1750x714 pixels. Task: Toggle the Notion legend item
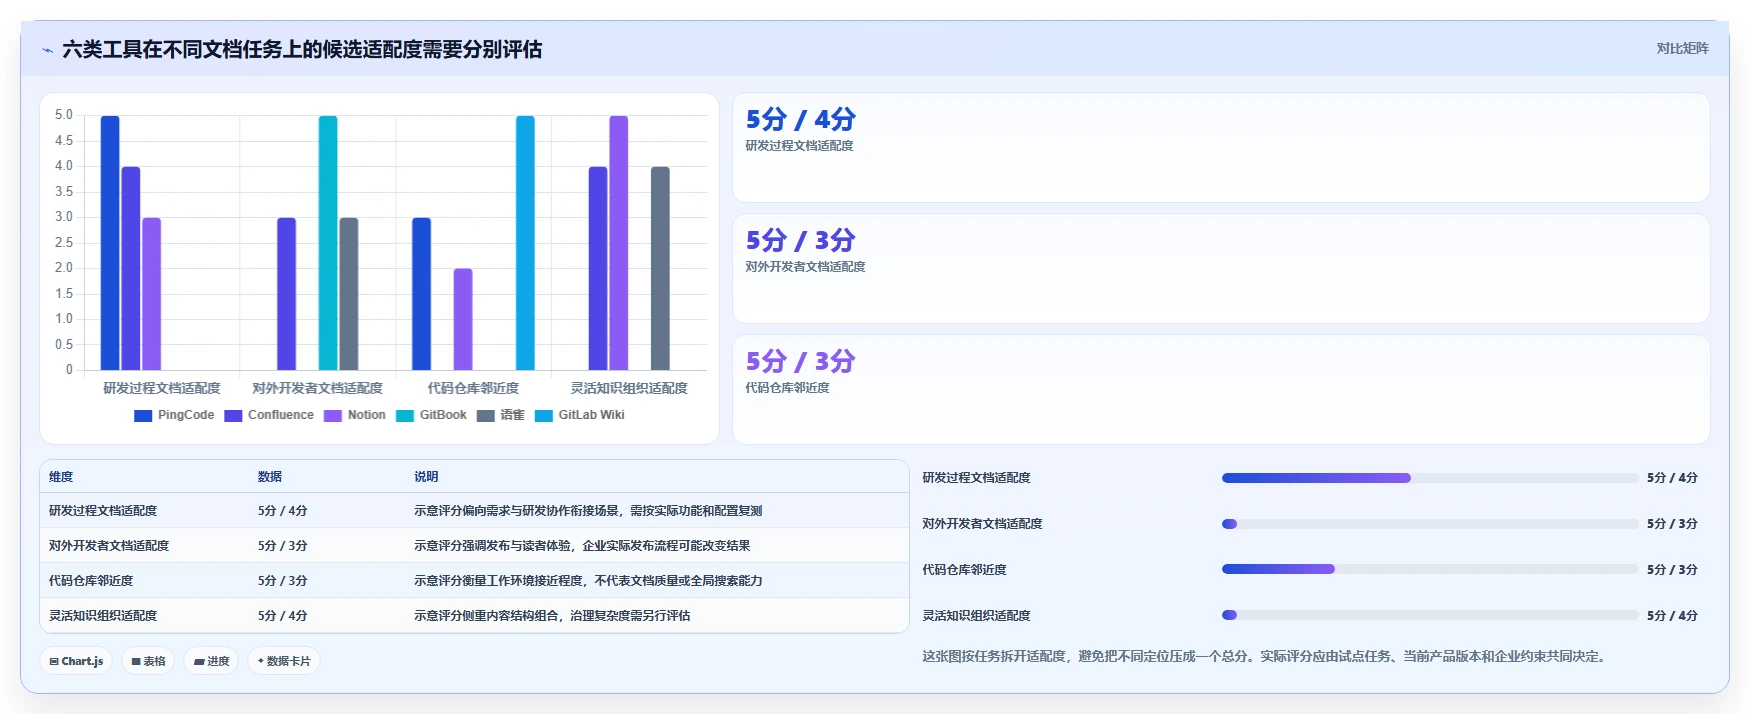pyautogui.click(x=355, y=415)
